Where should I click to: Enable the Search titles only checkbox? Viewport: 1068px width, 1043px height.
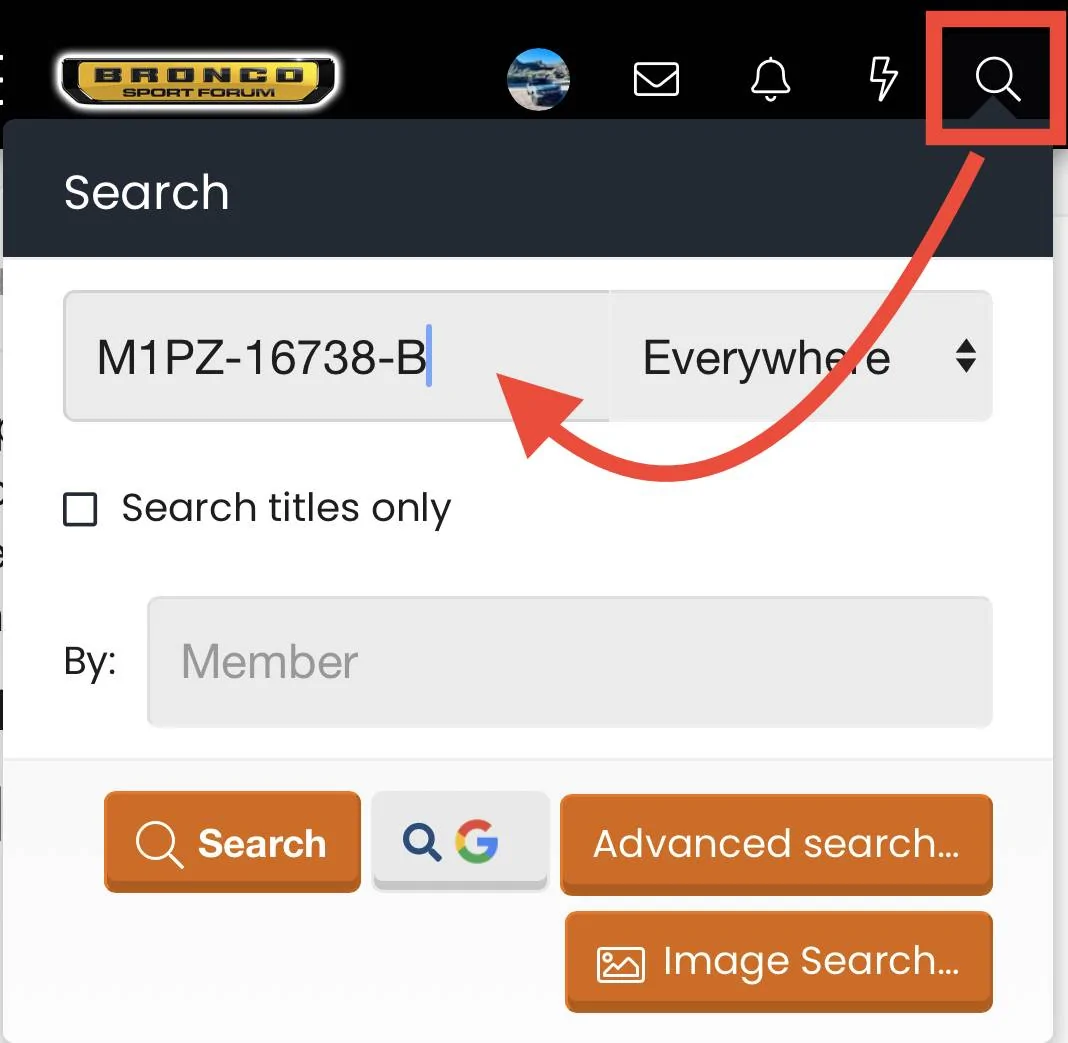(x=80, y=509)
